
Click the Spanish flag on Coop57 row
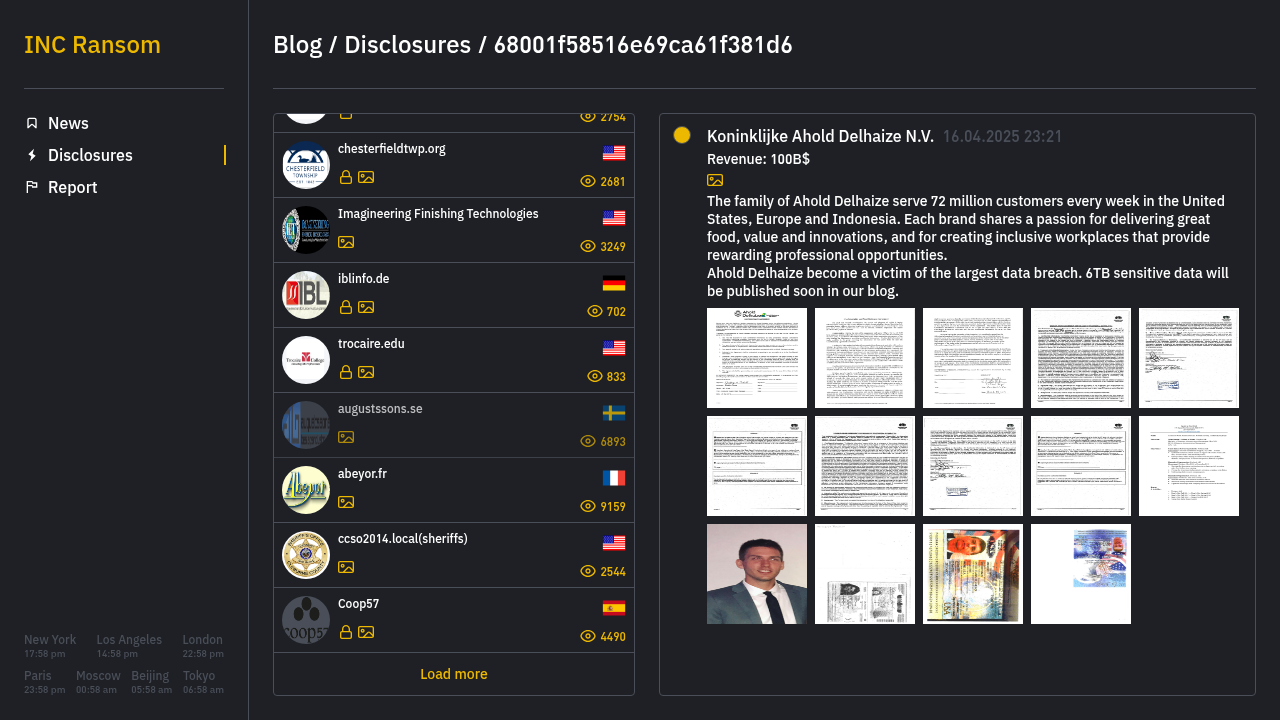point(614,608)
